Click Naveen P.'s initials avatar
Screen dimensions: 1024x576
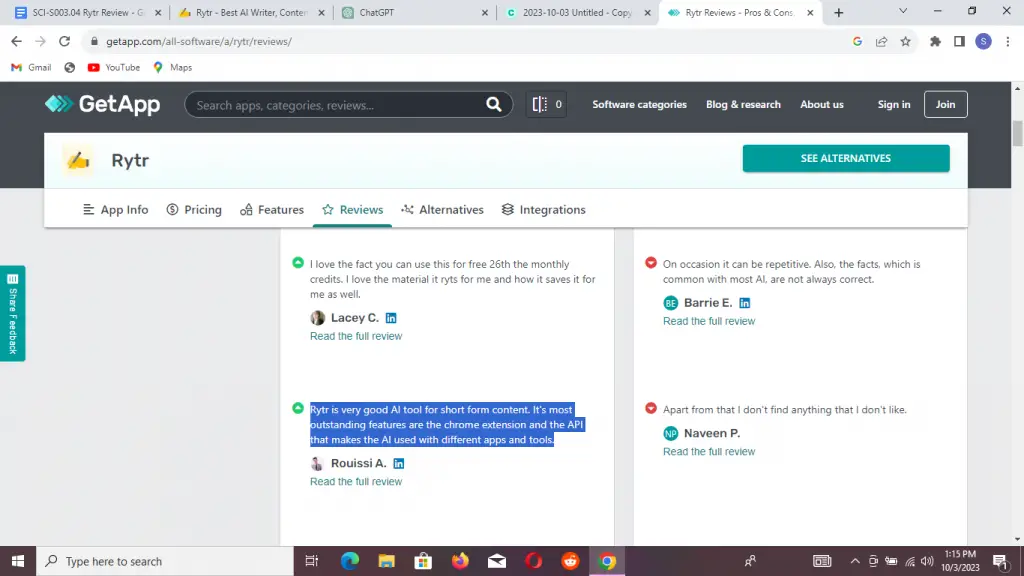click(x=671, y=434)
